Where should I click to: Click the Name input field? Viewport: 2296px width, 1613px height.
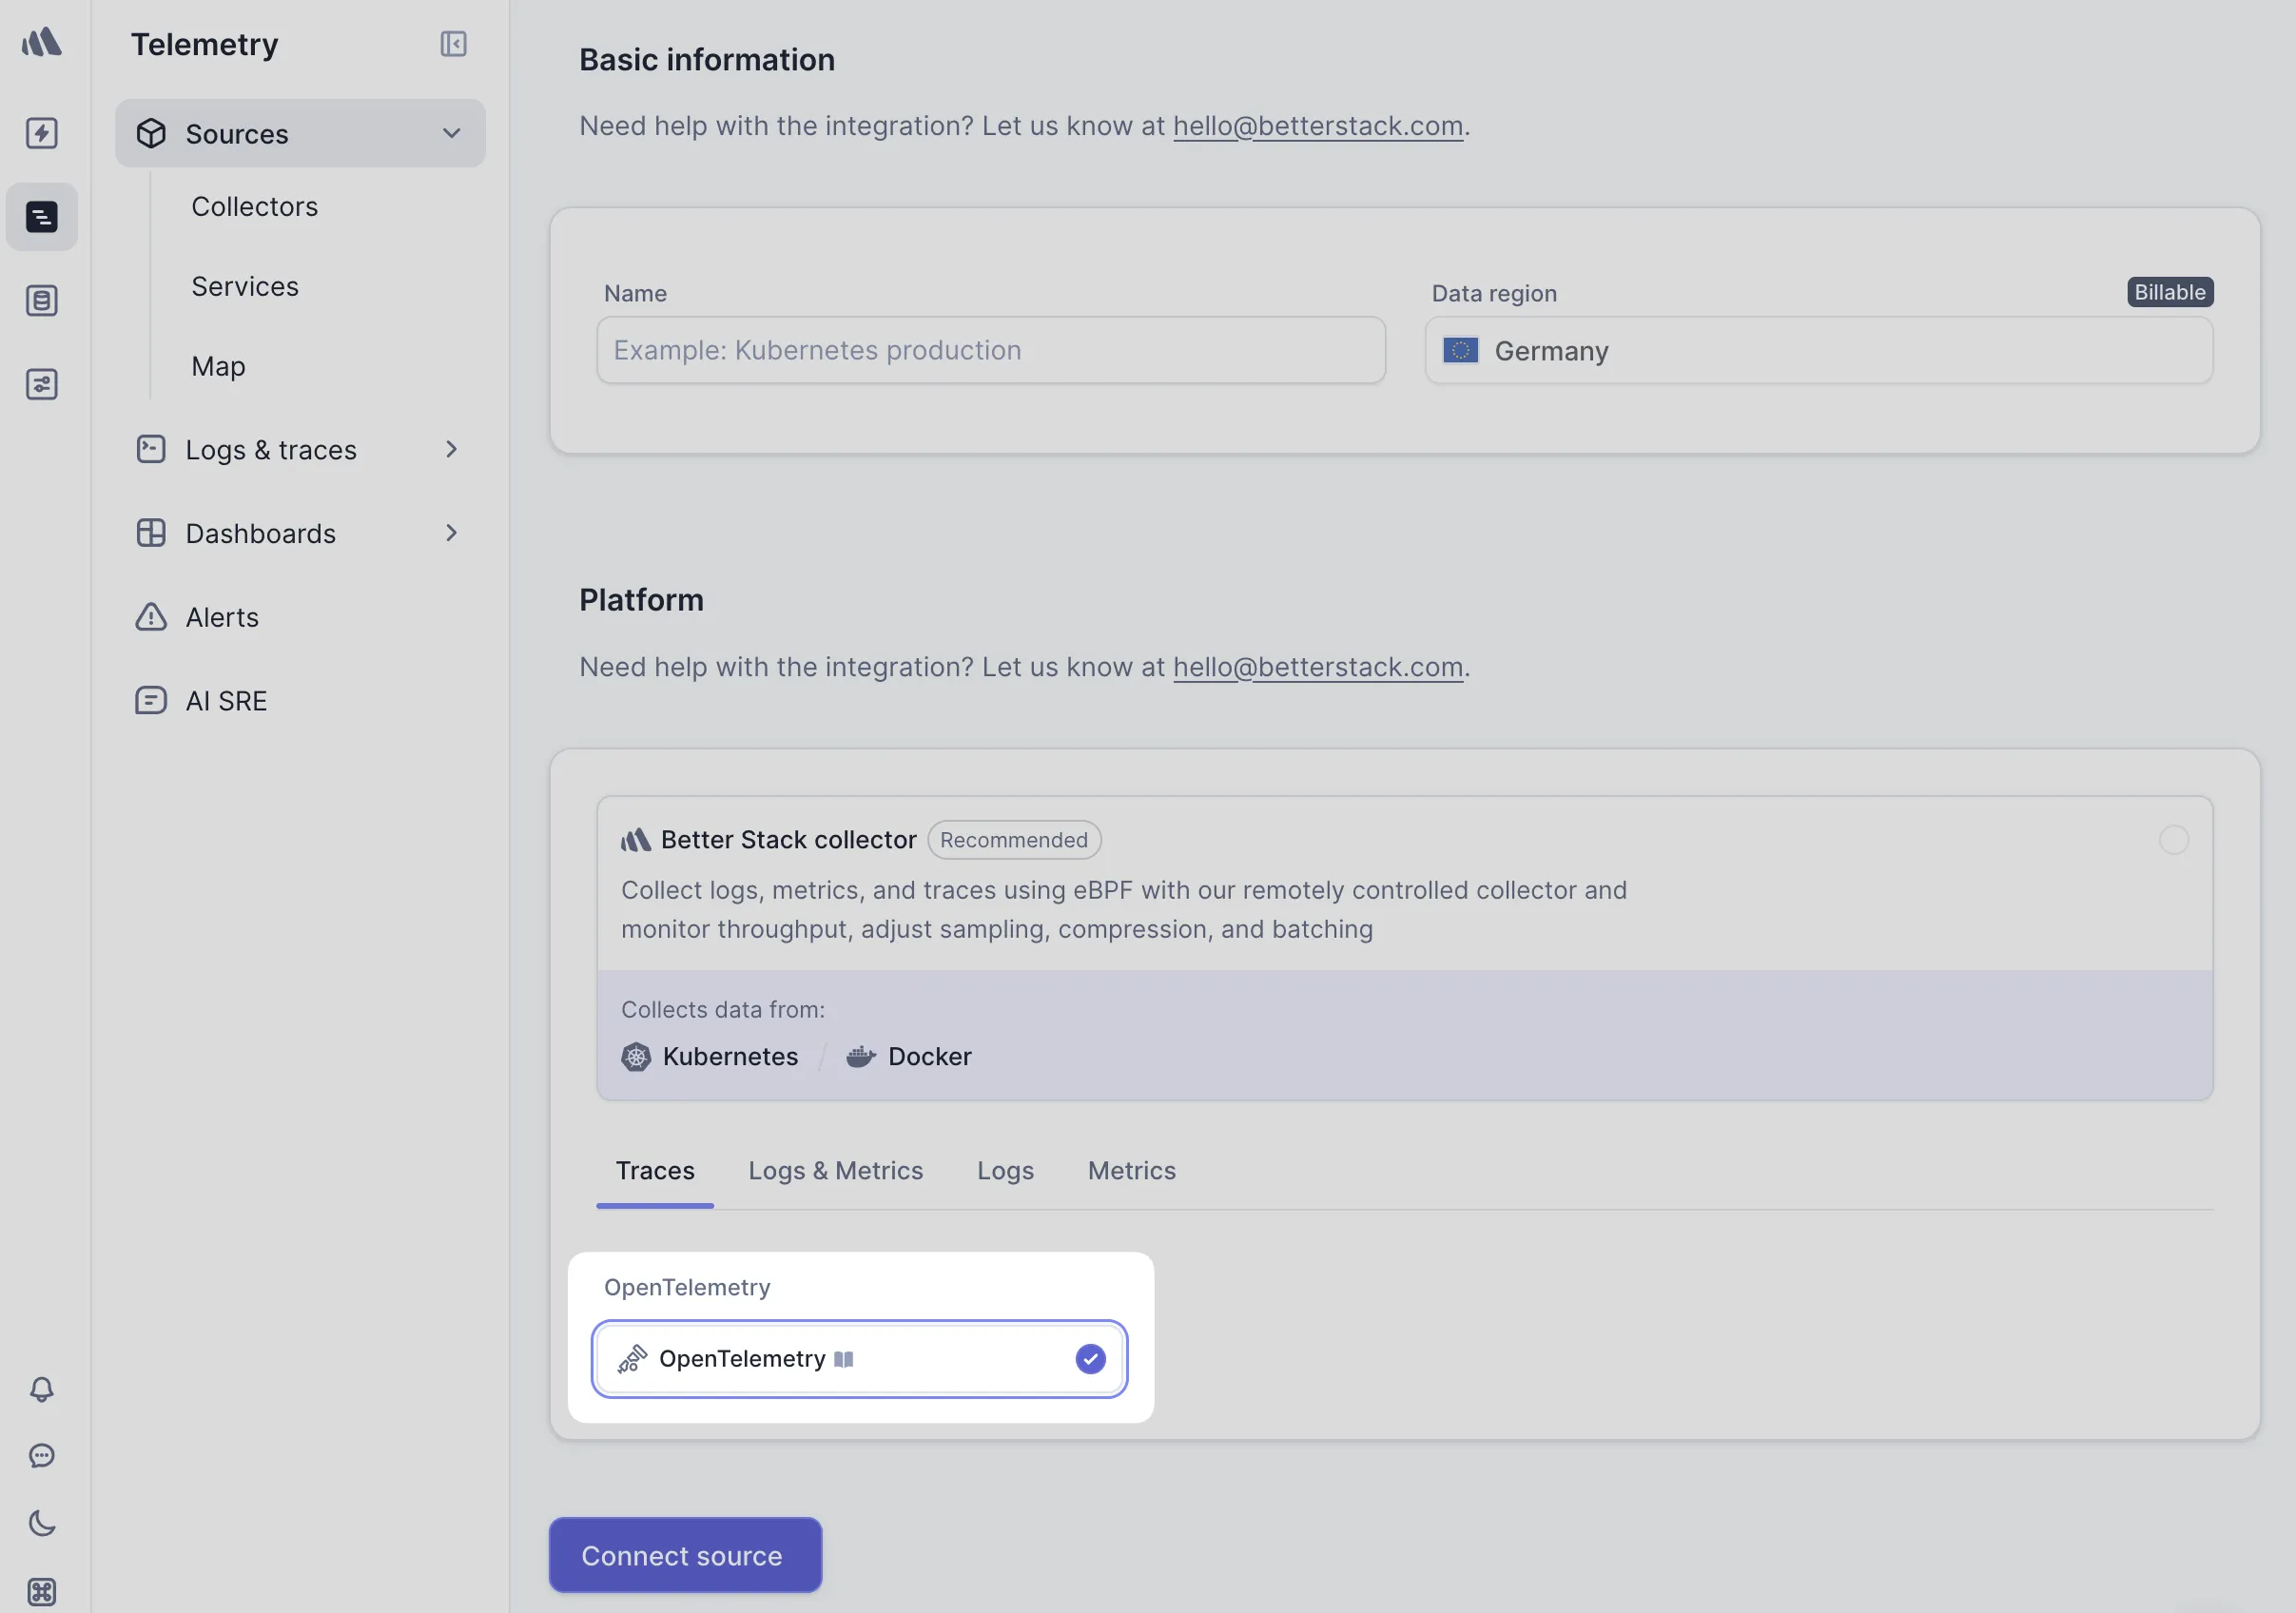pos(990,351)
